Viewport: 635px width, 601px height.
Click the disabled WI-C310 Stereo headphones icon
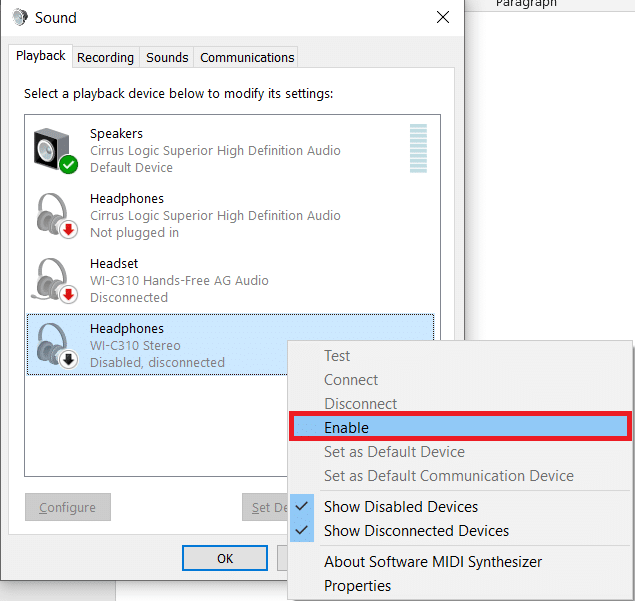pyautogui.click(x=54, y=345)
